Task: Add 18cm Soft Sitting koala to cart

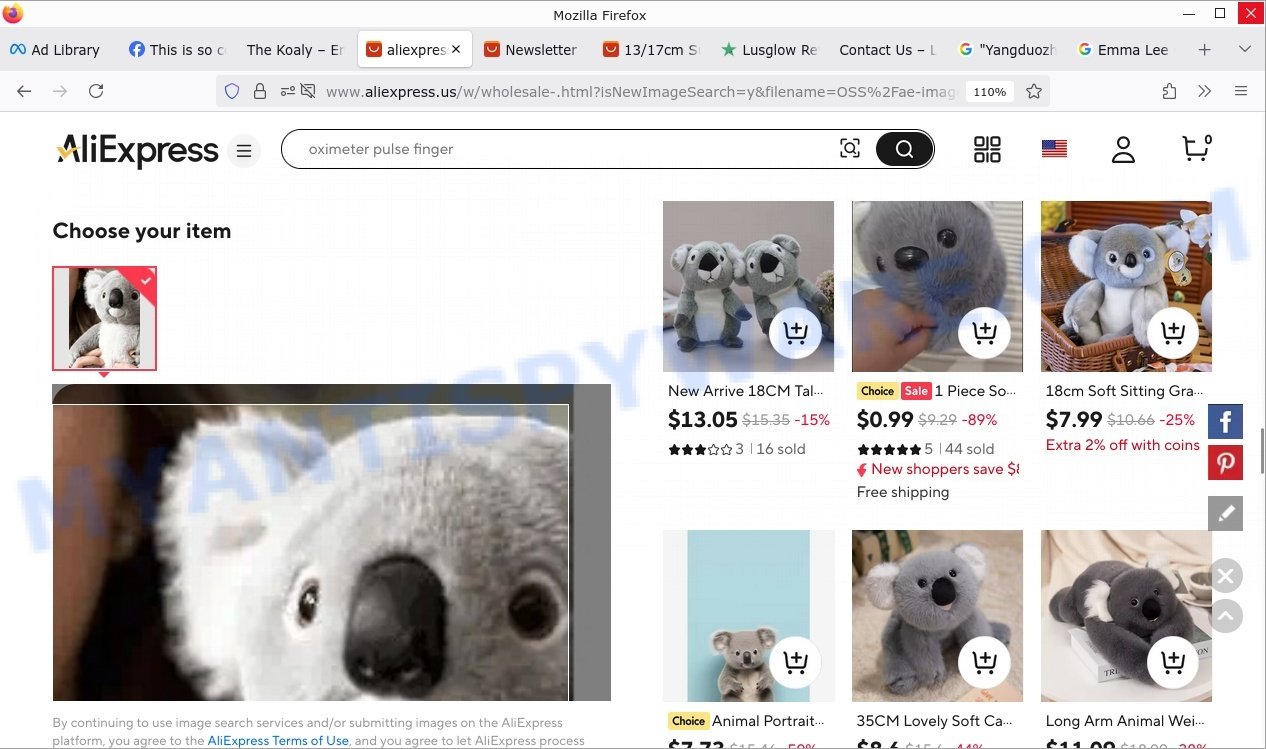Action: (x=1173, y=333)
